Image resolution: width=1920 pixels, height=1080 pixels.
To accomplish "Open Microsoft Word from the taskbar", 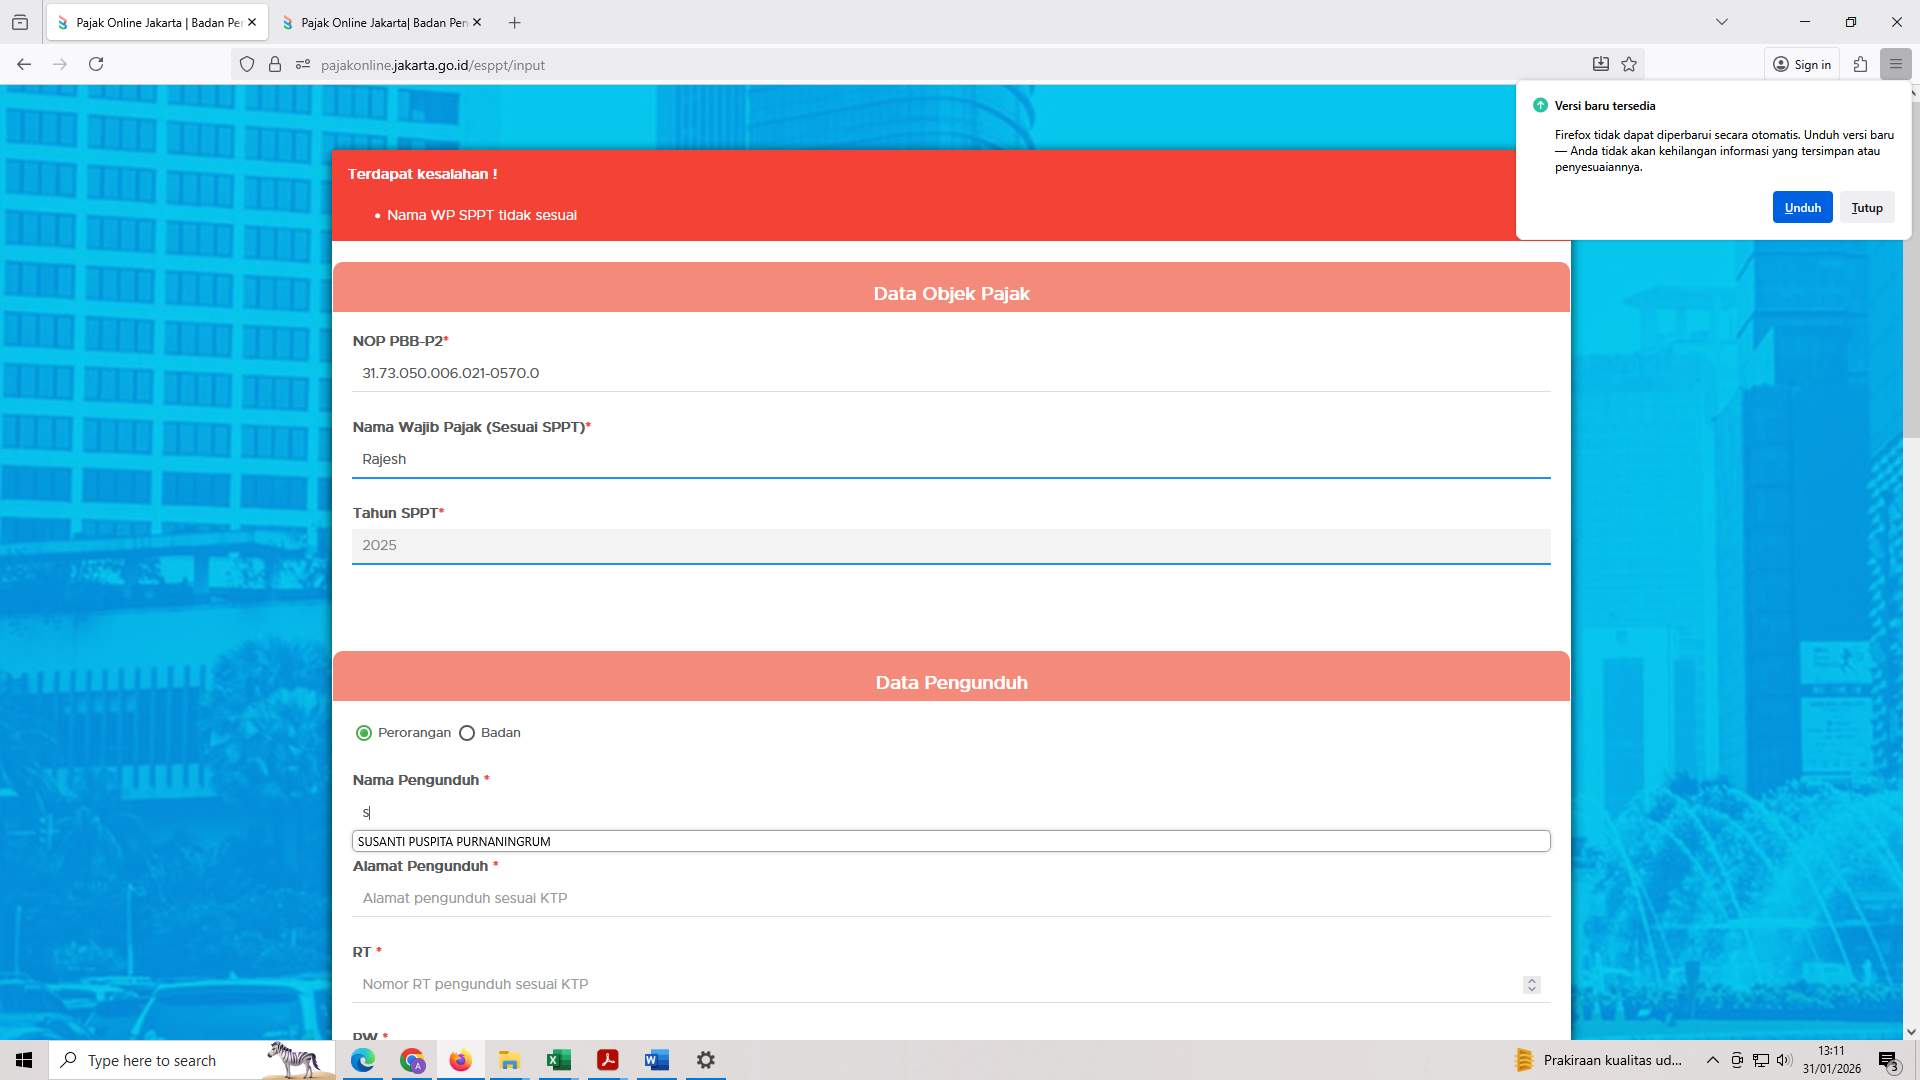I will coord(656,1060).
